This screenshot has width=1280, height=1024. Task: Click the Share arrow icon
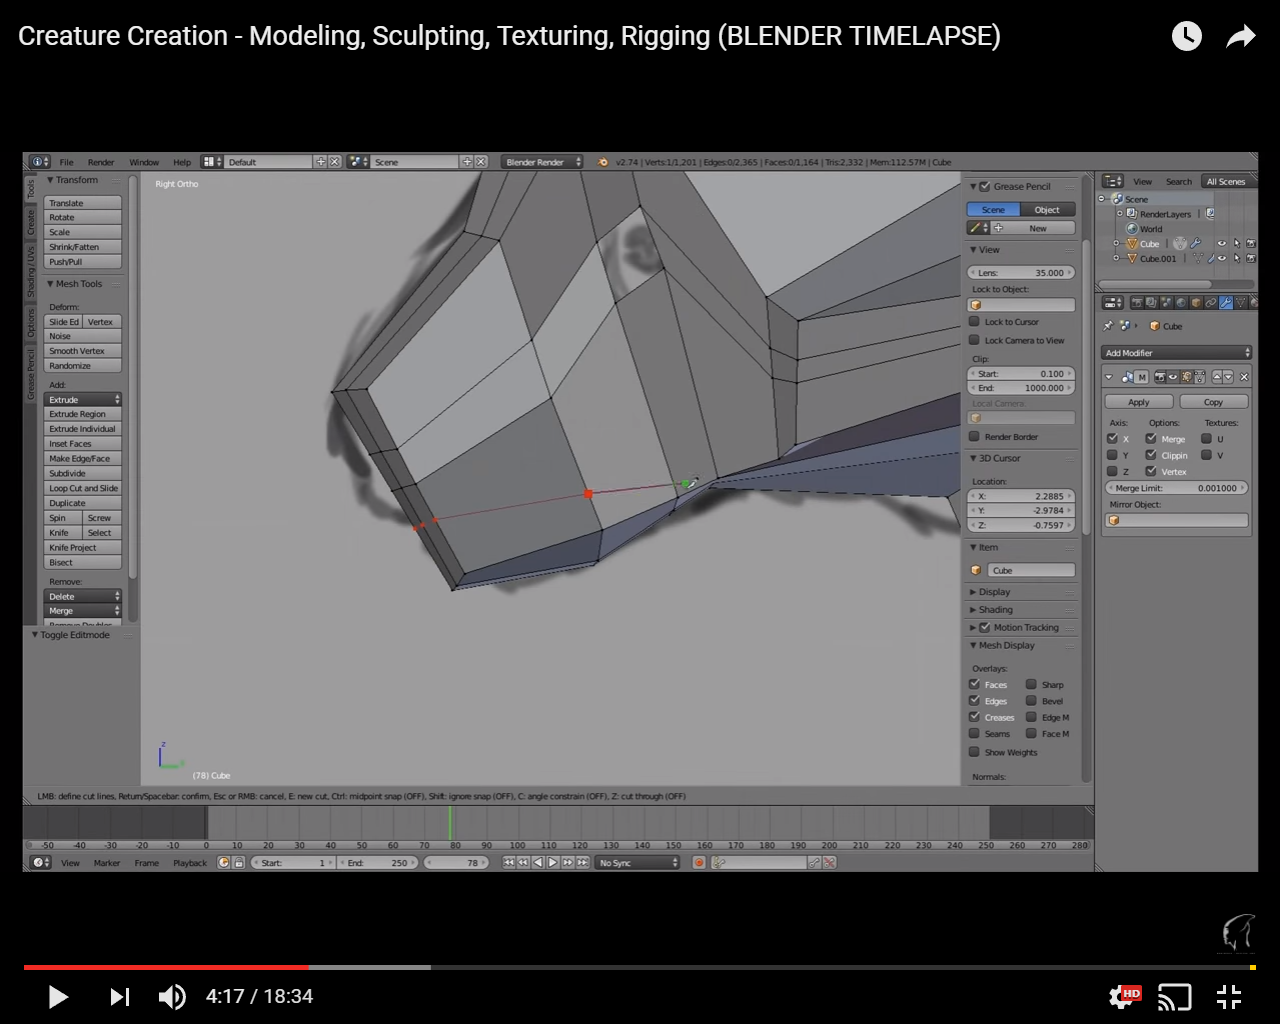pyautogui.click(x=1240, y=37)
